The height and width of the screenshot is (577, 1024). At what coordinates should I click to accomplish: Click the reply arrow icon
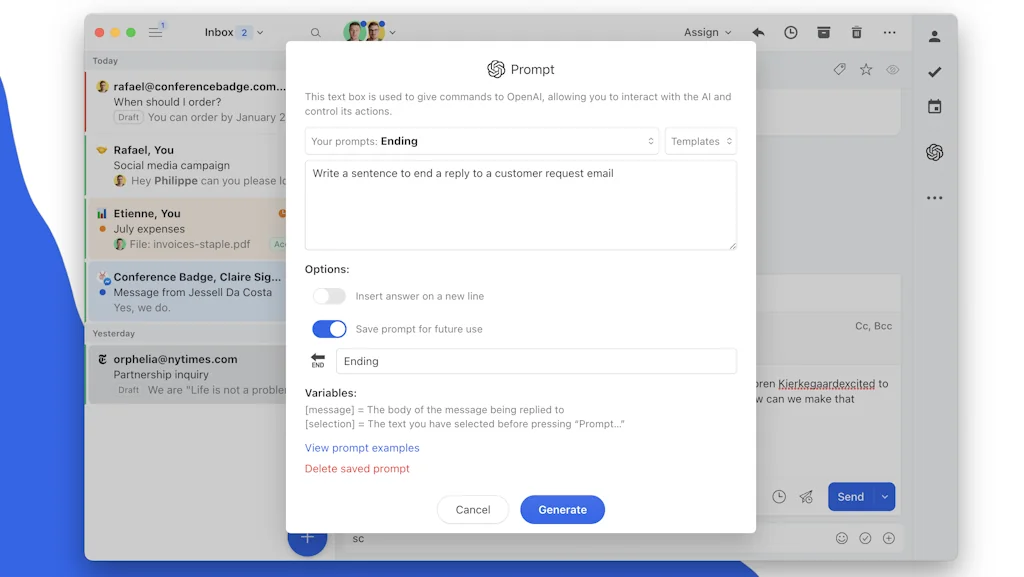[x=758, y=32]
